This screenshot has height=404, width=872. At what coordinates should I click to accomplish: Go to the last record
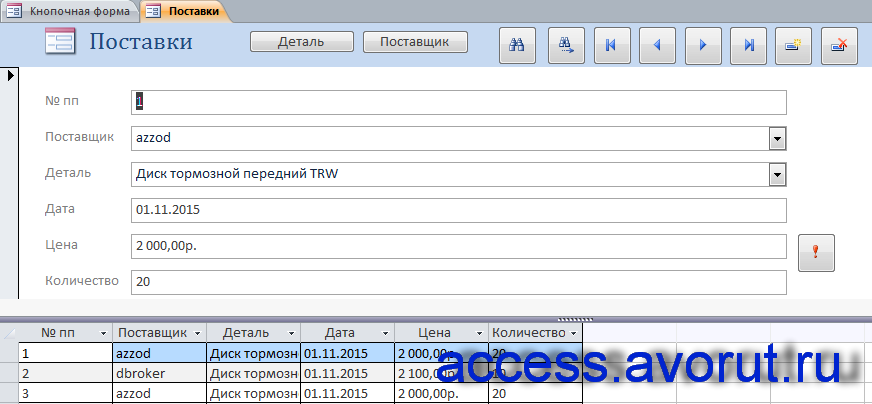point(749,45)
